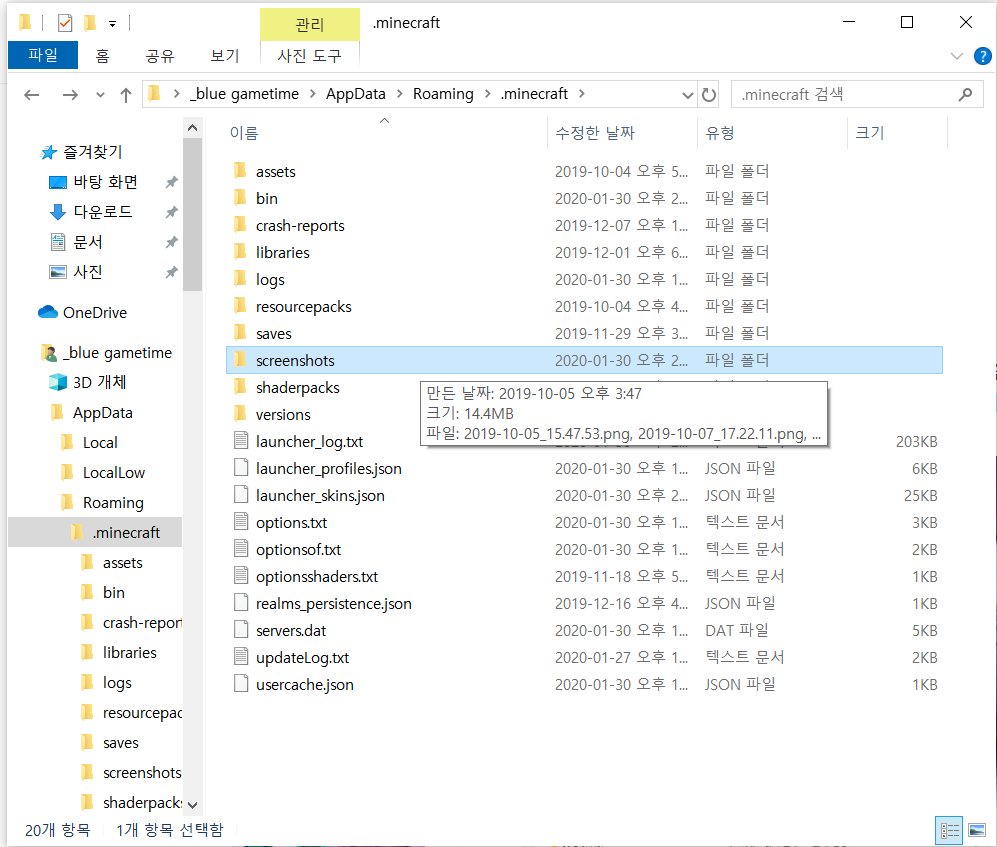
Task: Select screenshots folder in navigation tree
Action: tap(142, 773)
